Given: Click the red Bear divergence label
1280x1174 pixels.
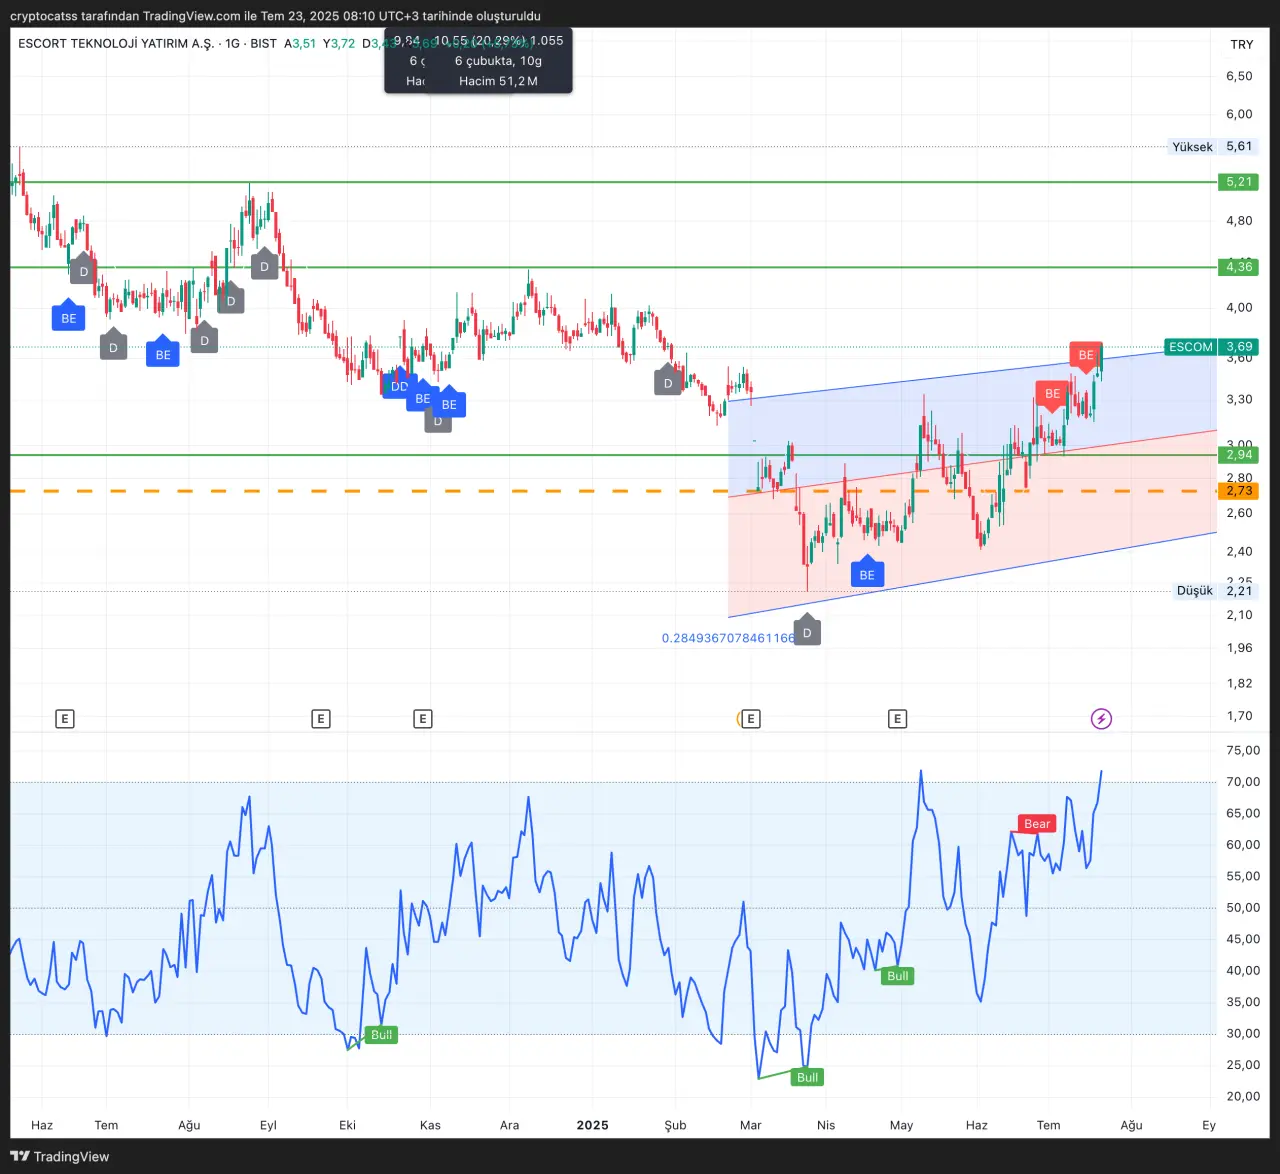Looking at the screenshot, I should click(1037, 824).
